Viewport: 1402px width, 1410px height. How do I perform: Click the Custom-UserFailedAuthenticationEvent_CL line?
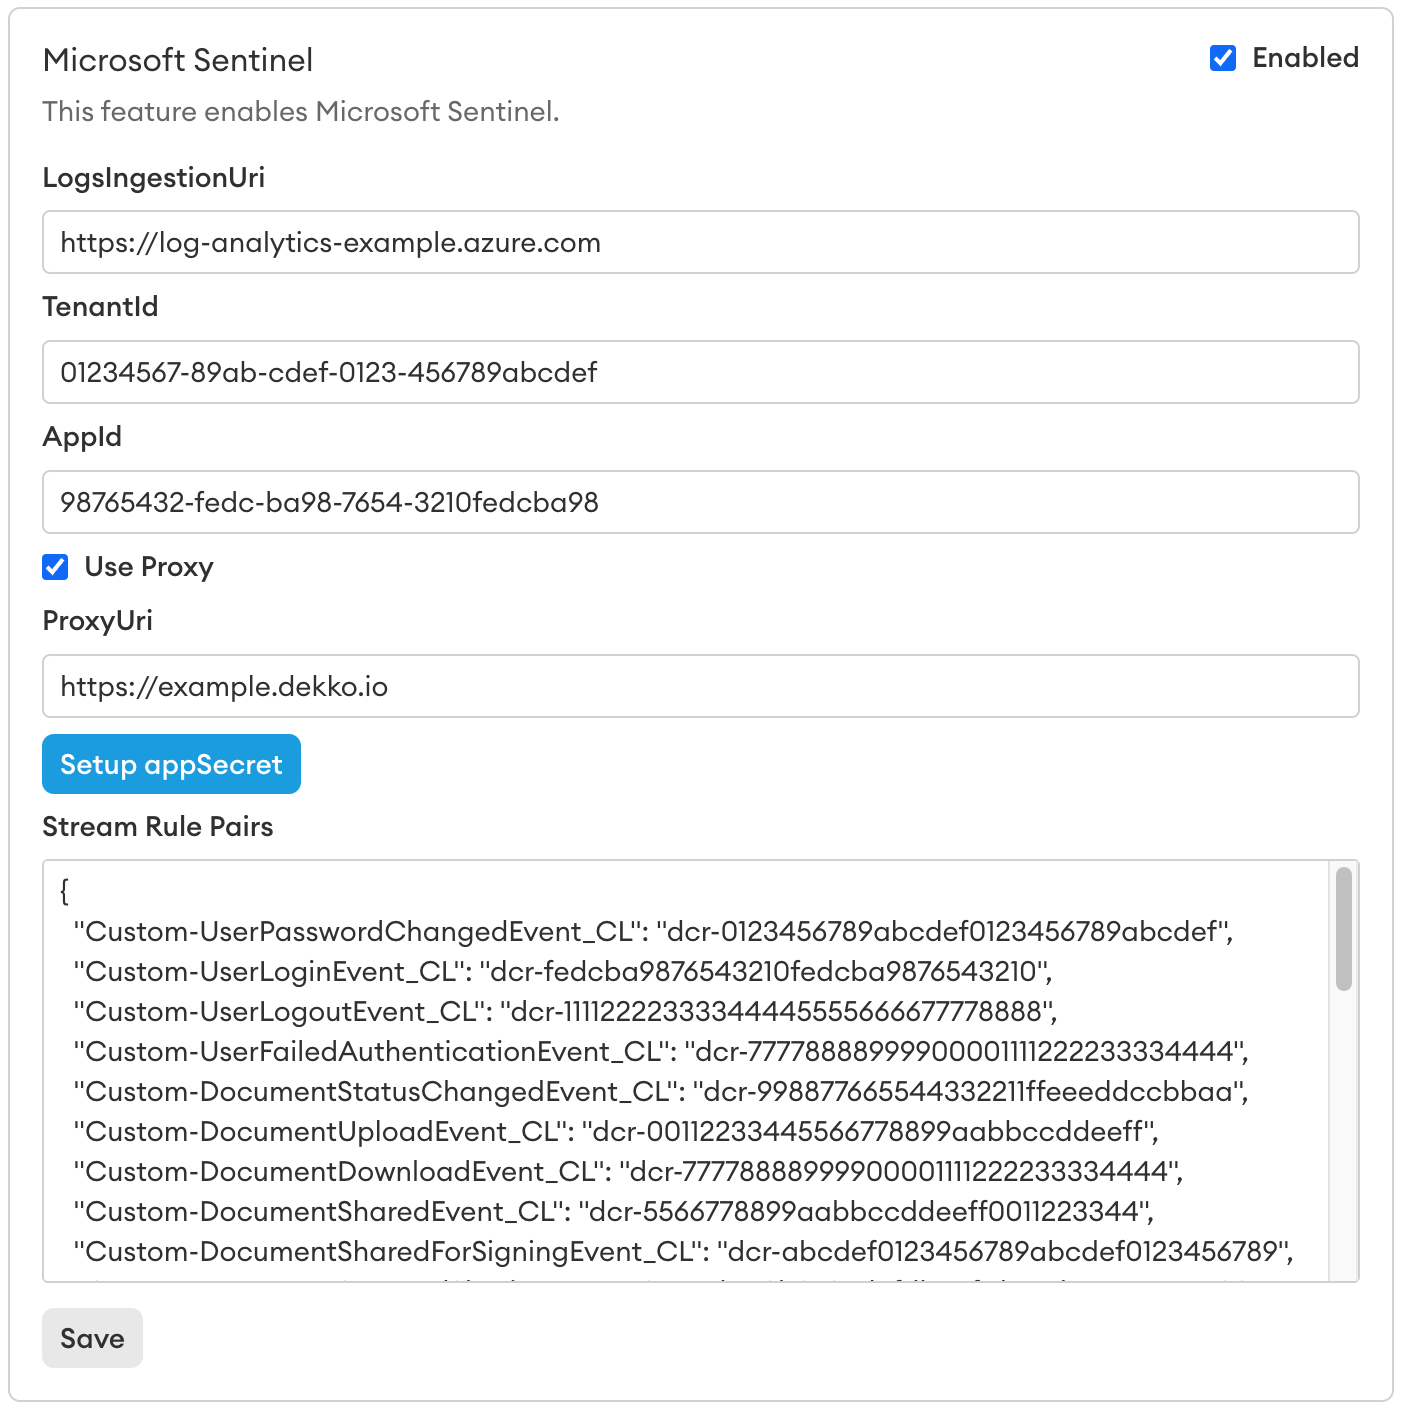pyautogui.click(x=662, y=1051)
